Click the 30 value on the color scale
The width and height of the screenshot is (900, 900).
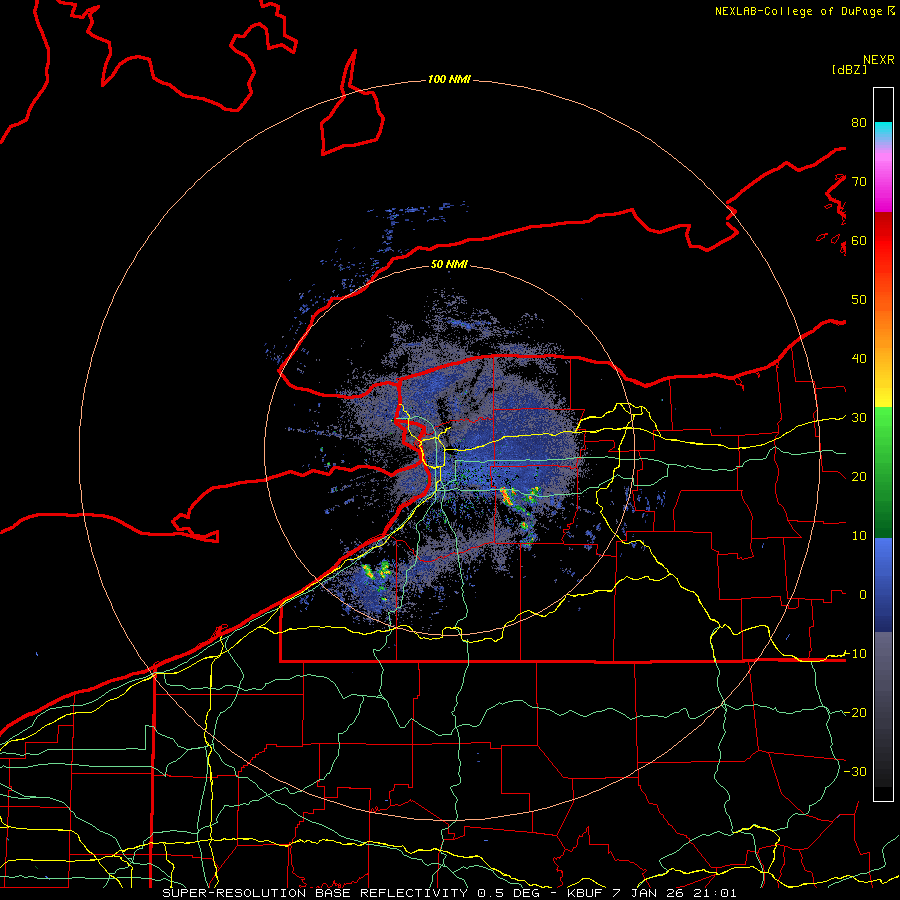click(859, 417)
